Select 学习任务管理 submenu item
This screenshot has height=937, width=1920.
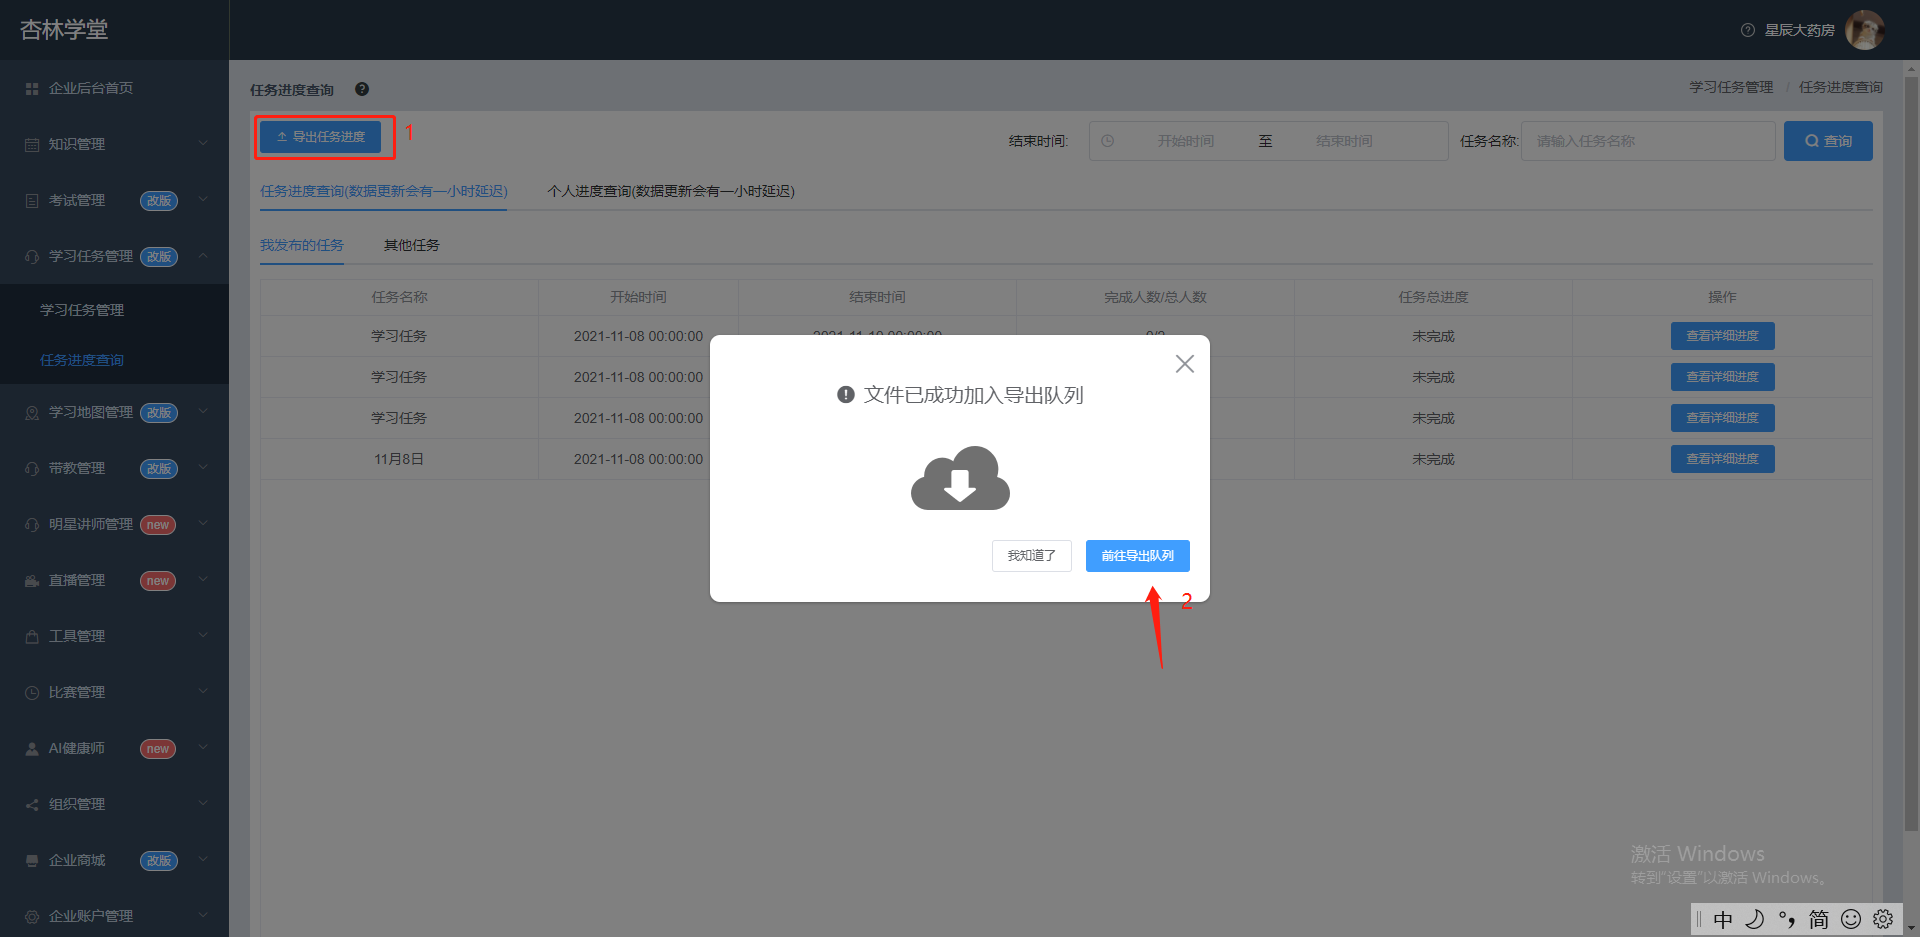click(x=114, y=310)
